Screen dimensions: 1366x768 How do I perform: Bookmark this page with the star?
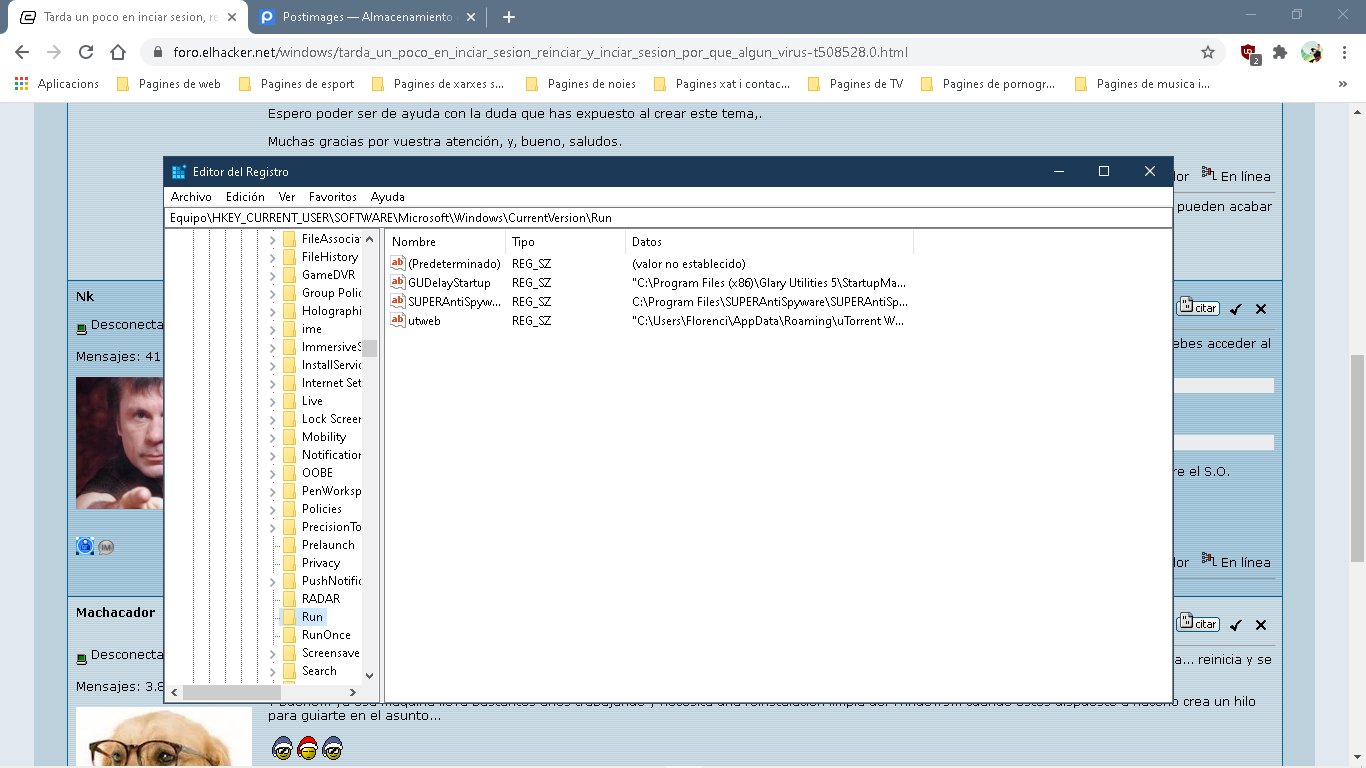coord(1208,52)
